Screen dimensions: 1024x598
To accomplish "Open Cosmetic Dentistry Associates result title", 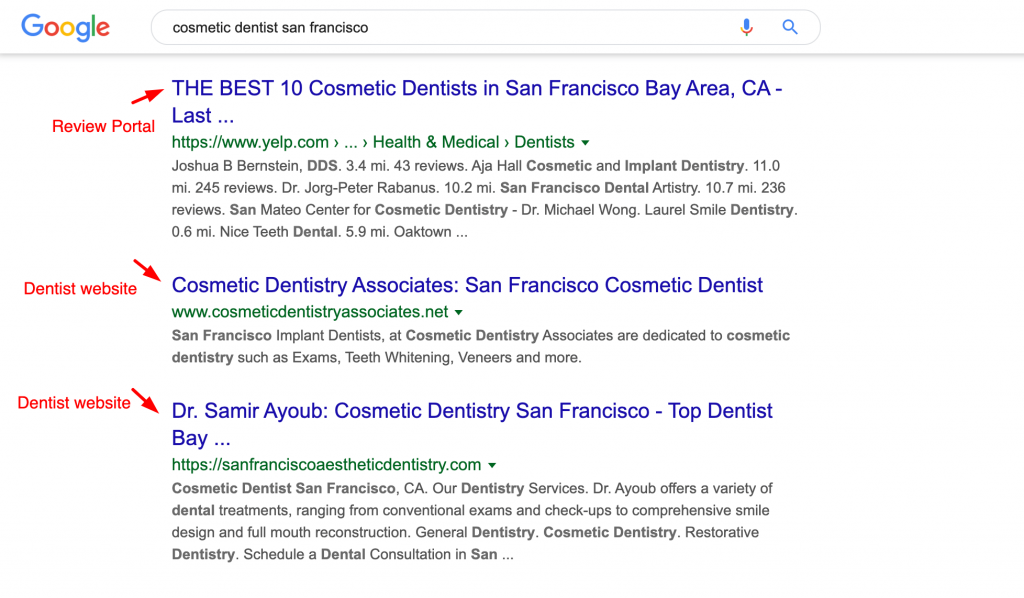I will (467, 285).
